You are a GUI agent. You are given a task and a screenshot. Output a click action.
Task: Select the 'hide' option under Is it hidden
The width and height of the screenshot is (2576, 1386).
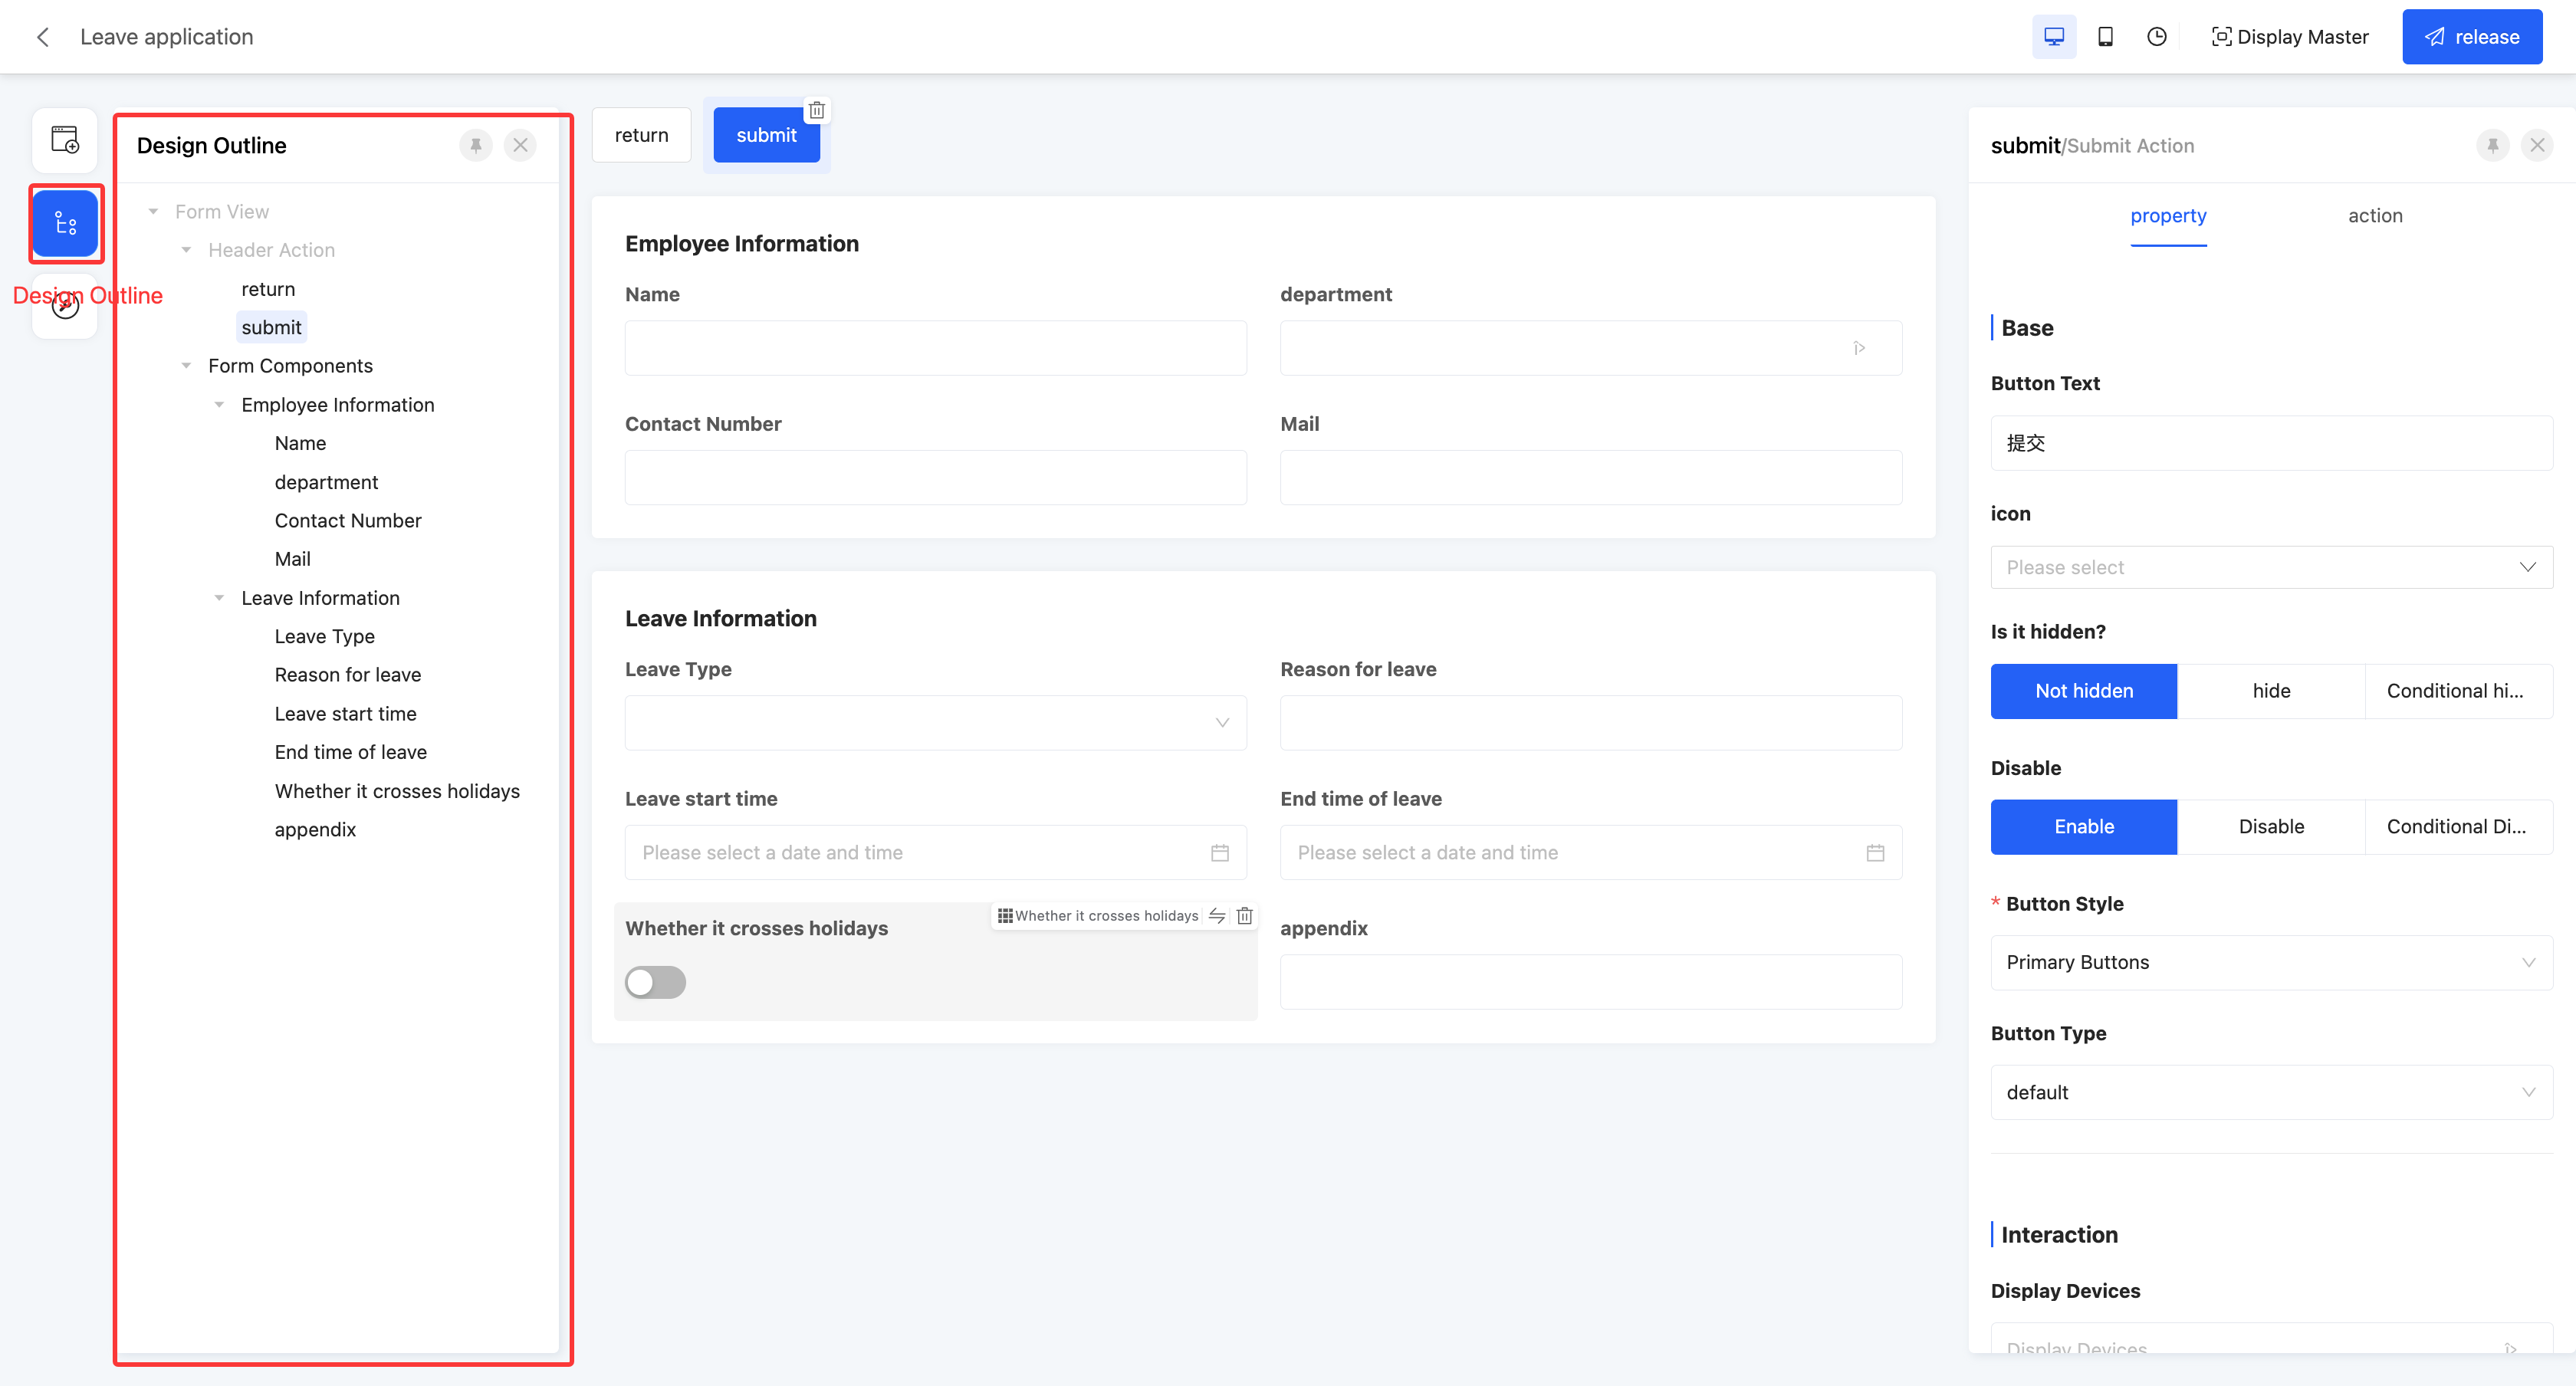[2270, 691]
